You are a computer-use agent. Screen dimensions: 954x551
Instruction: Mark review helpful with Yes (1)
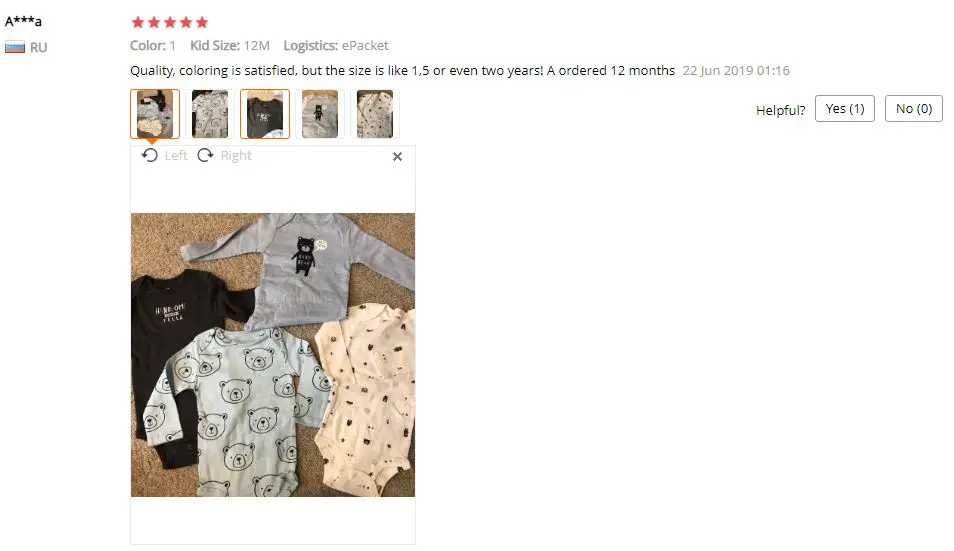[844, 109]
